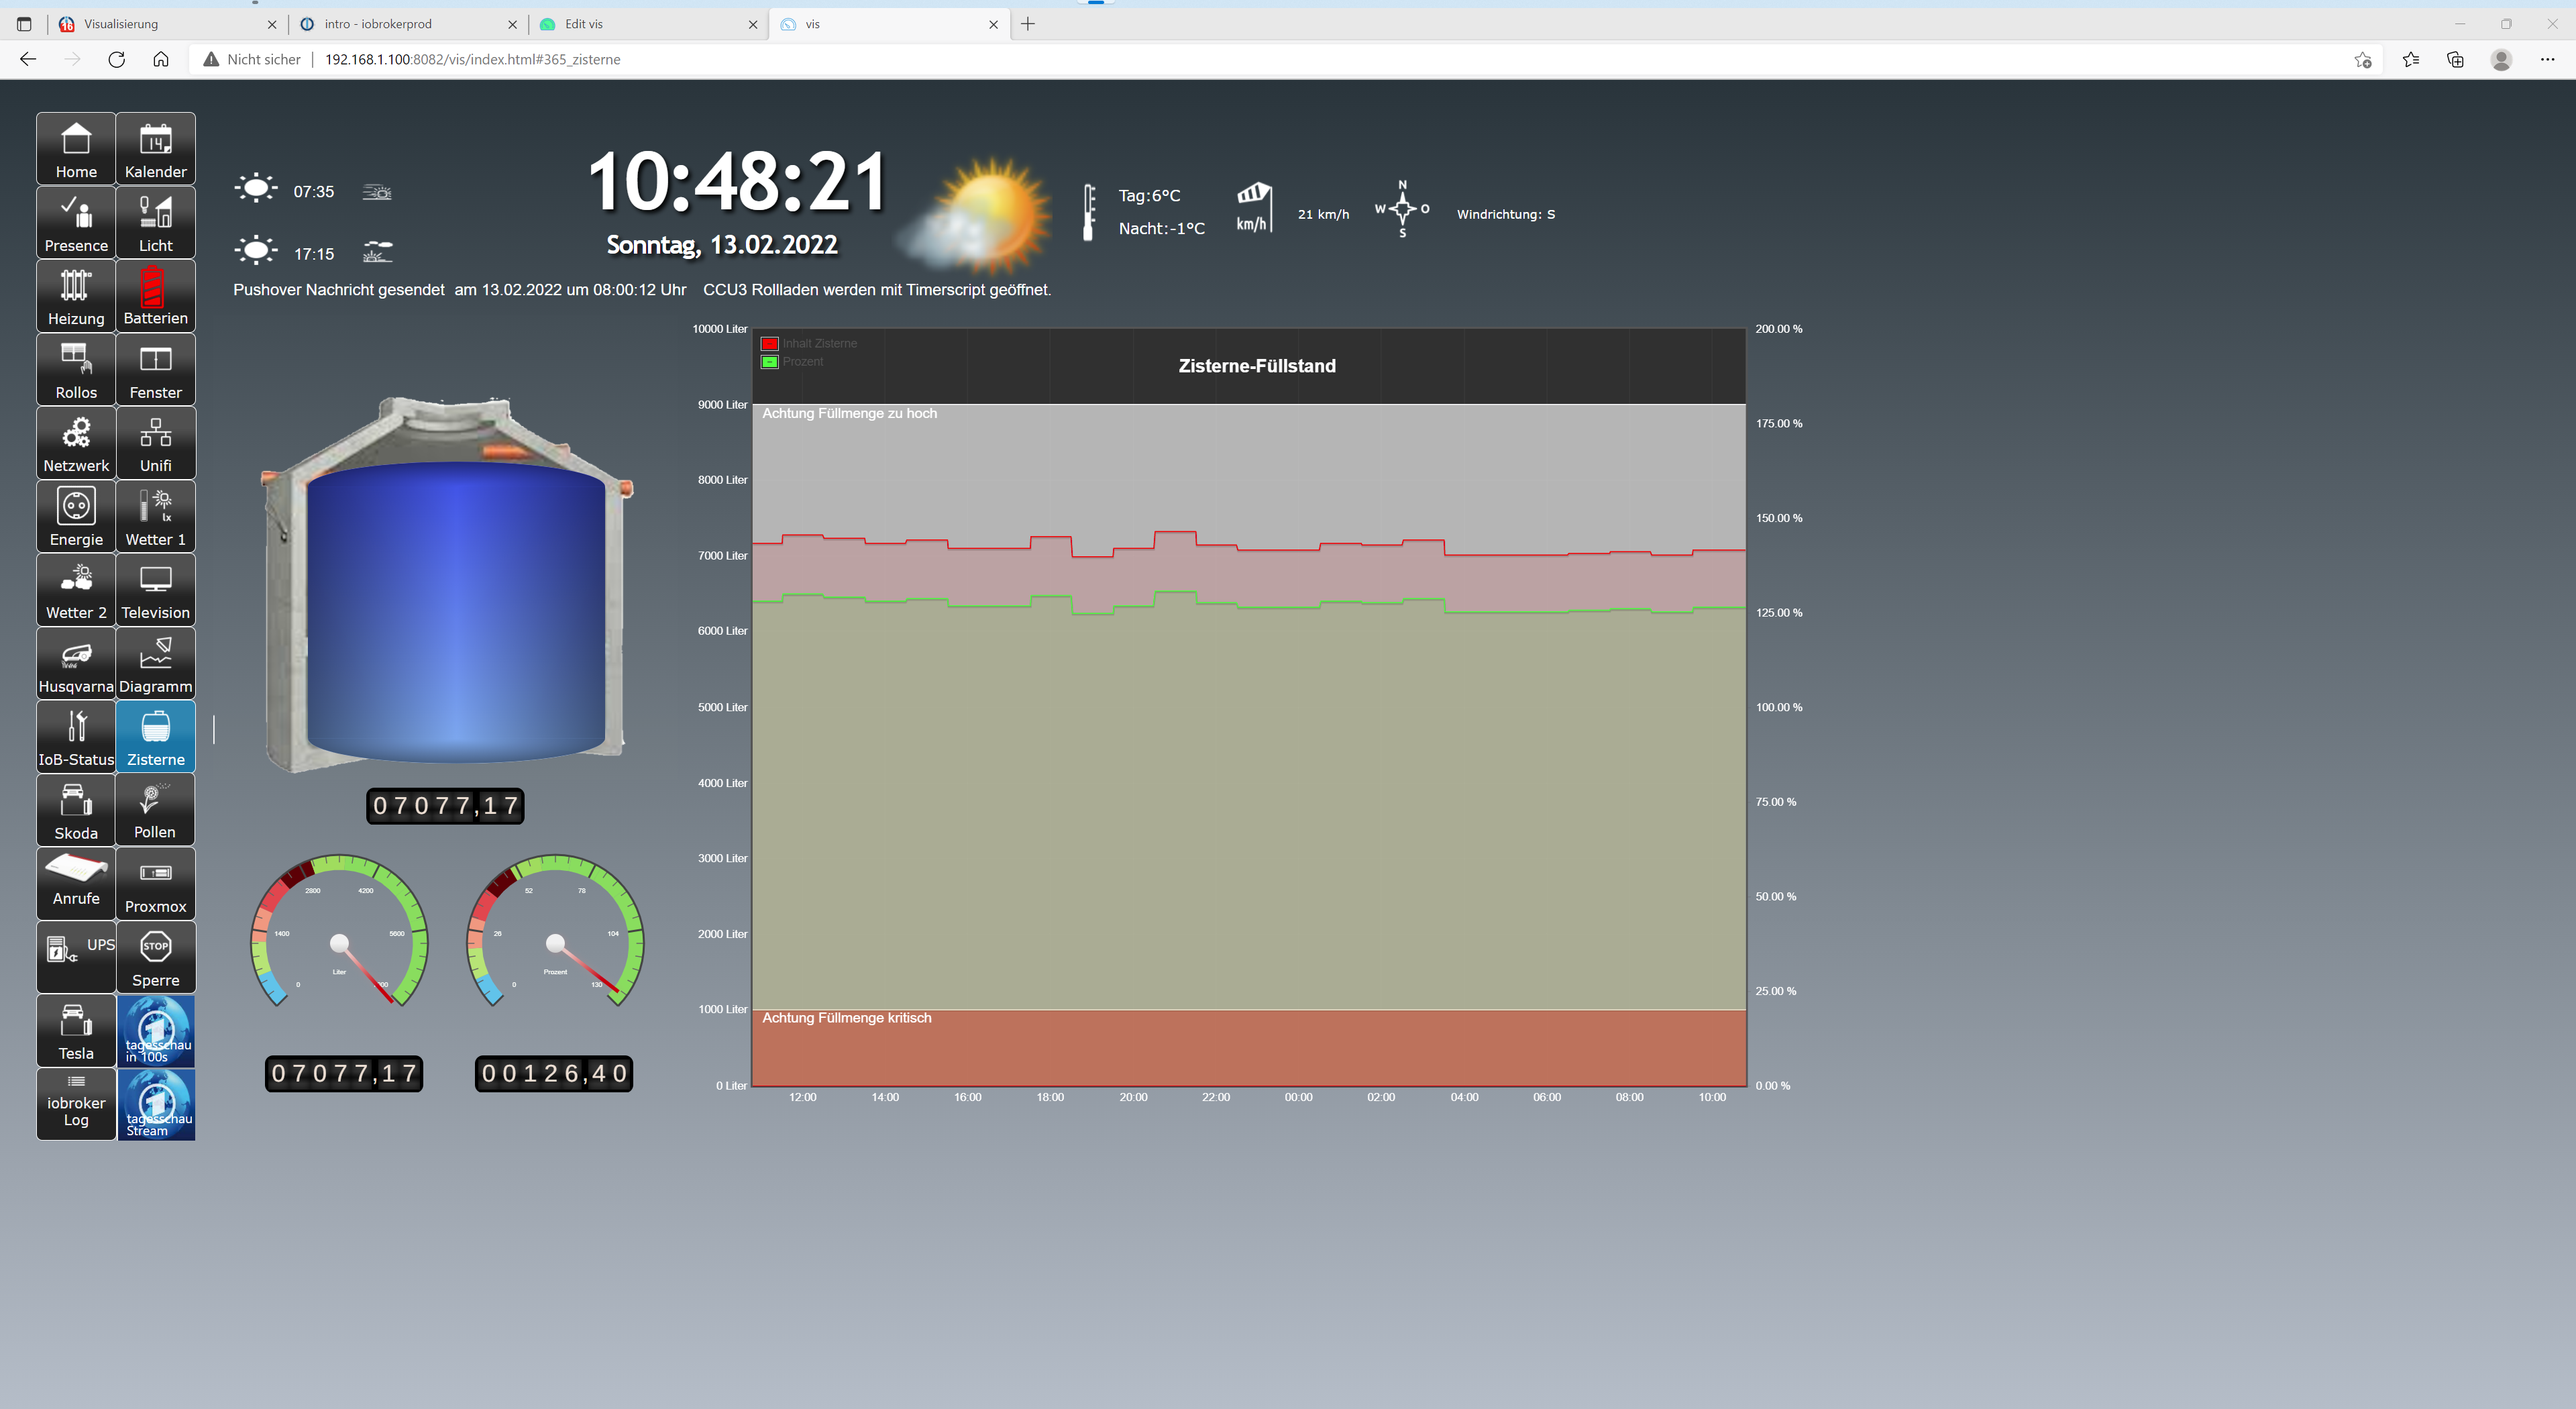Image resolution: width=2576 pixels, height=1409 pixels.
Task: Select the Husqvarna mower tile
Action: [x=76, y=663]
